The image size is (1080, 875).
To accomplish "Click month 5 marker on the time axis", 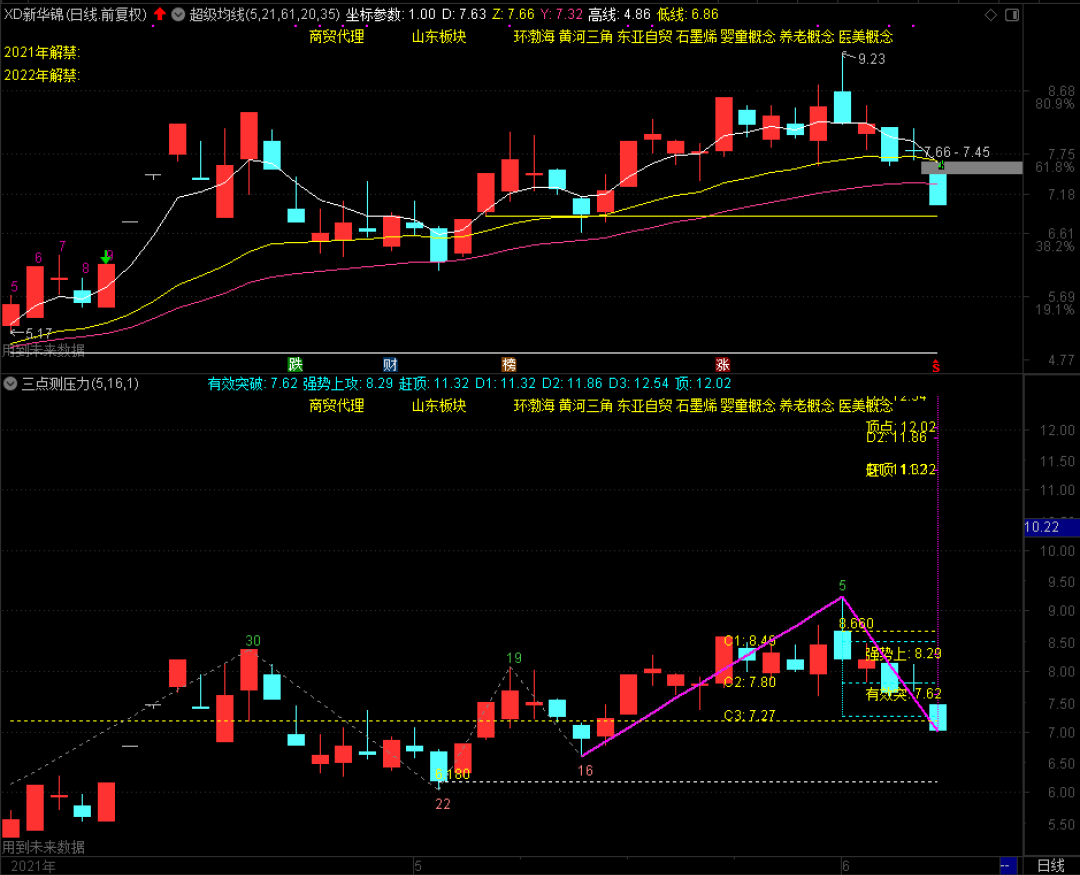I will (417, 866).
